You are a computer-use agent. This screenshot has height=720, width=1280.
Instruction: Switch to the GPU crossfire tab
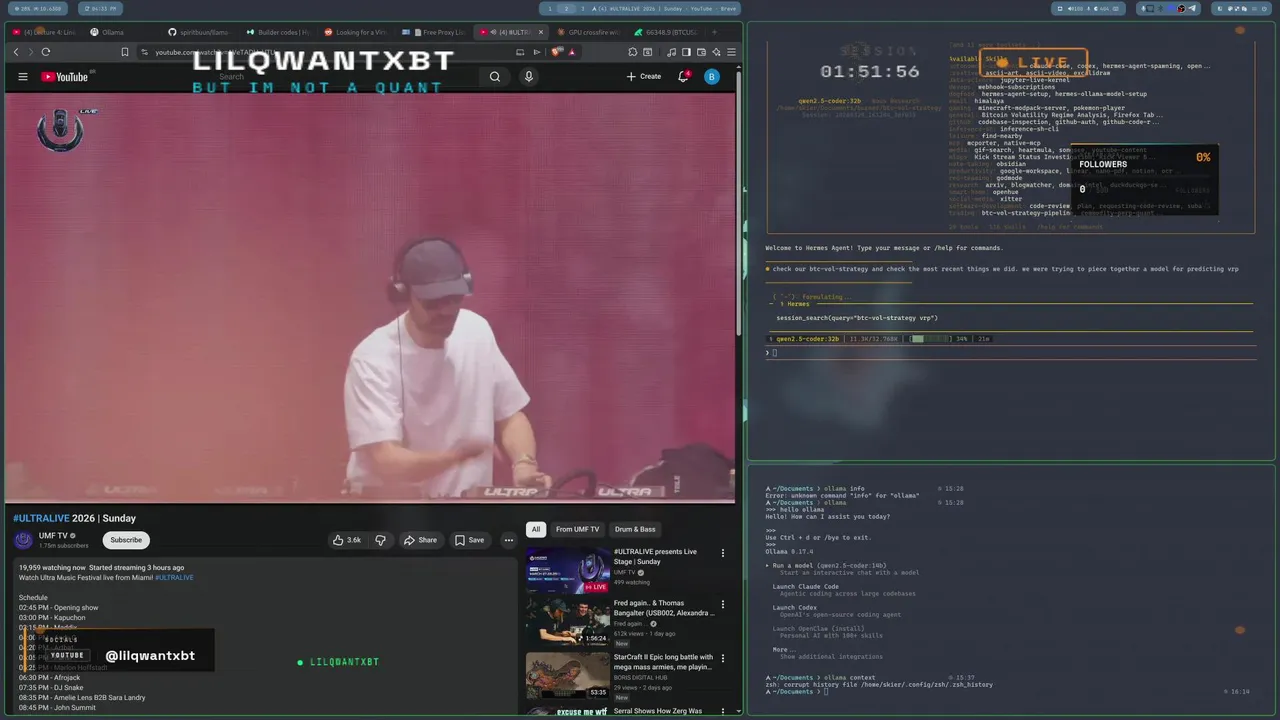[x=588, y=32]
